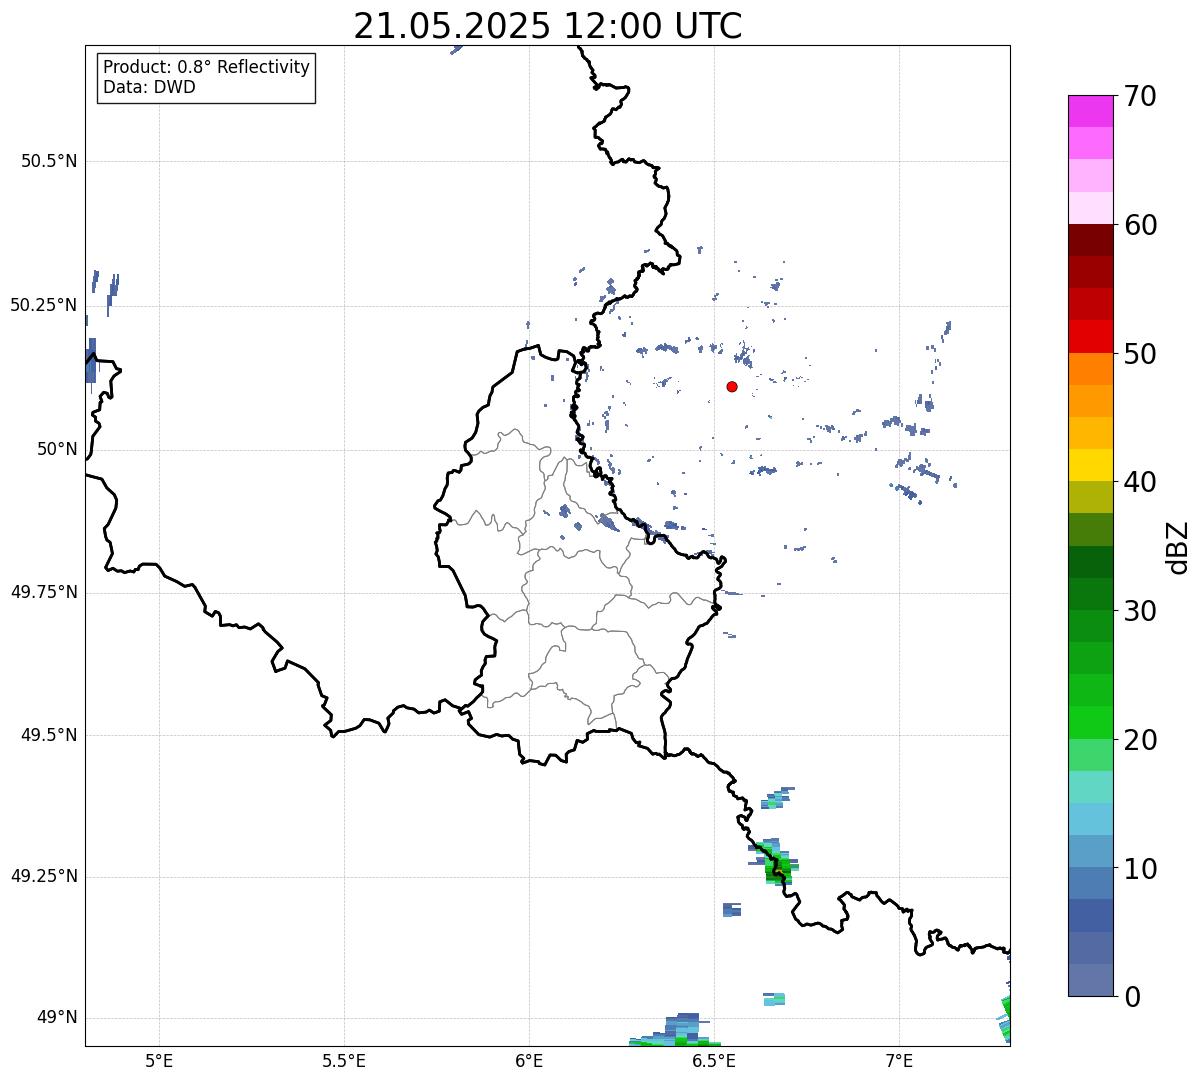The image size is (1202, 1081).
Task: Click the 6.5°E longitude label
Action: tap(714, 1060)
